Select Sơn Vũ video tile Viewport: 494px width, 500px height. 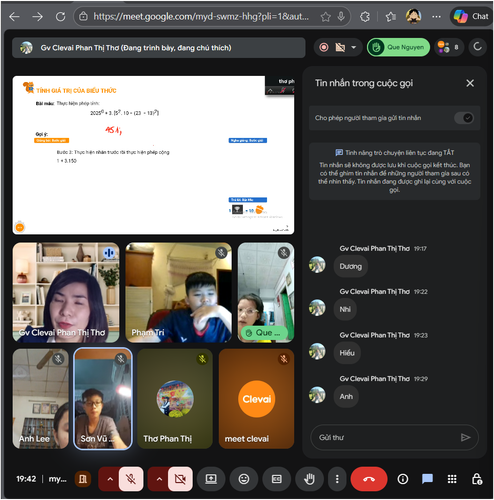pos(103,399)
